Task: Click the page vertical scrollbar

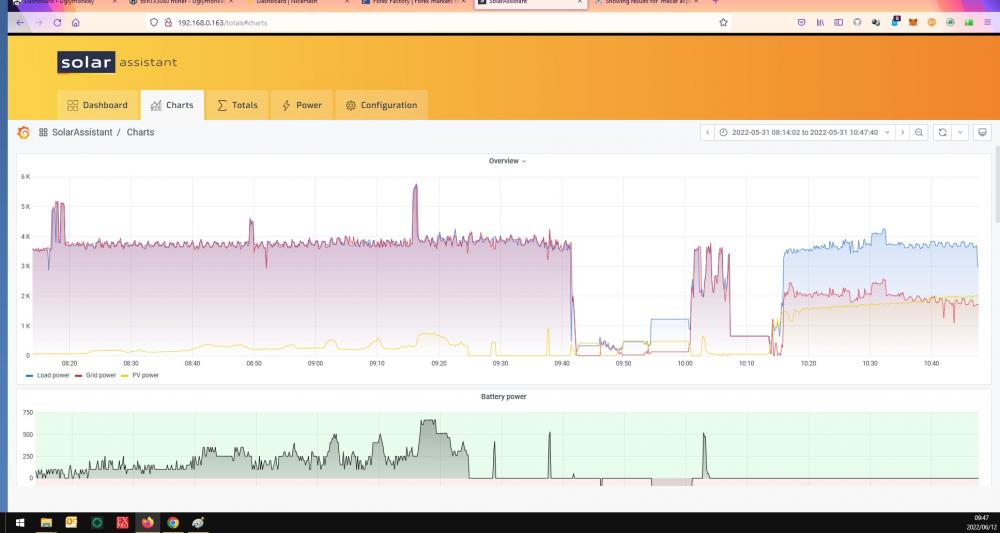Action: [996, 185]
